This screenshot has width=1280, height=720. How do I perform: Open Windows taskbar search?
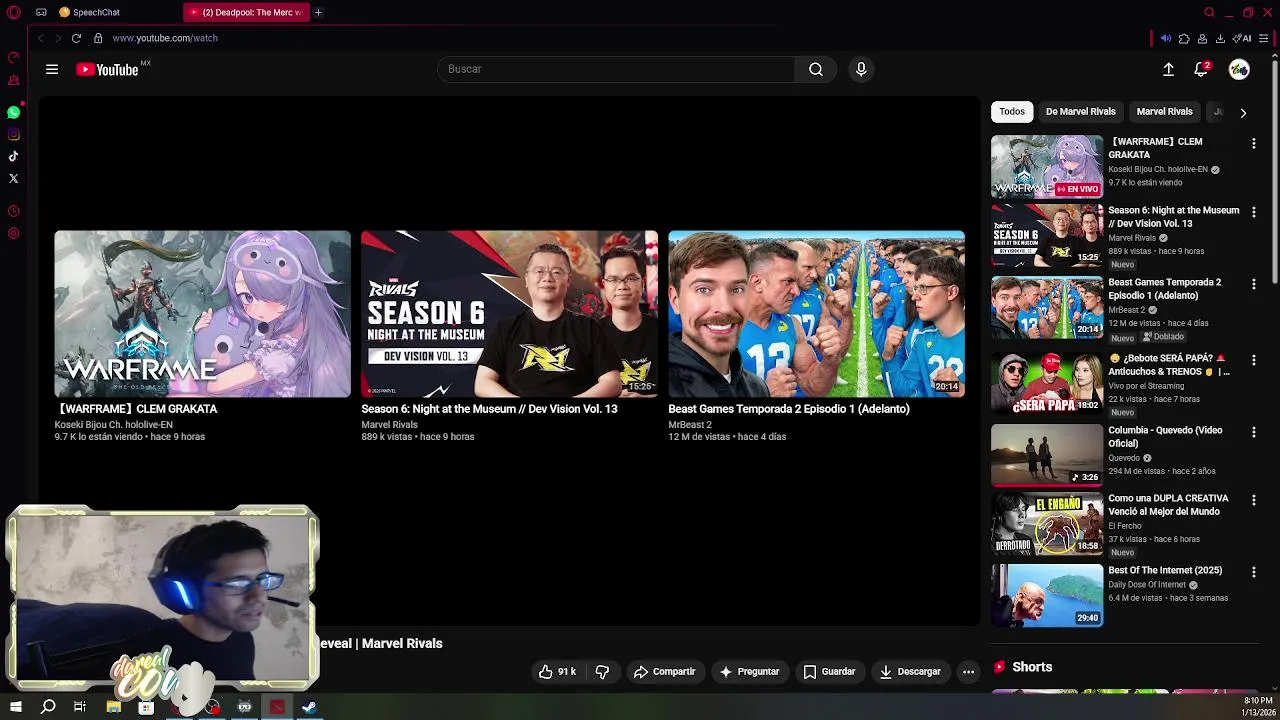pyautogui.click(x=48, y=707)
